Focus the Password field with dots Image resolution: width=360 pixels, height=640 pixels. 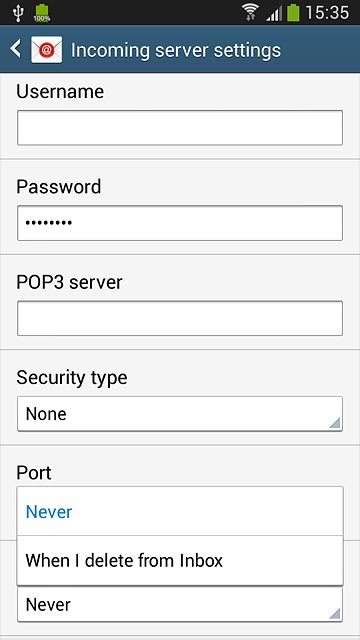point(180,223)
